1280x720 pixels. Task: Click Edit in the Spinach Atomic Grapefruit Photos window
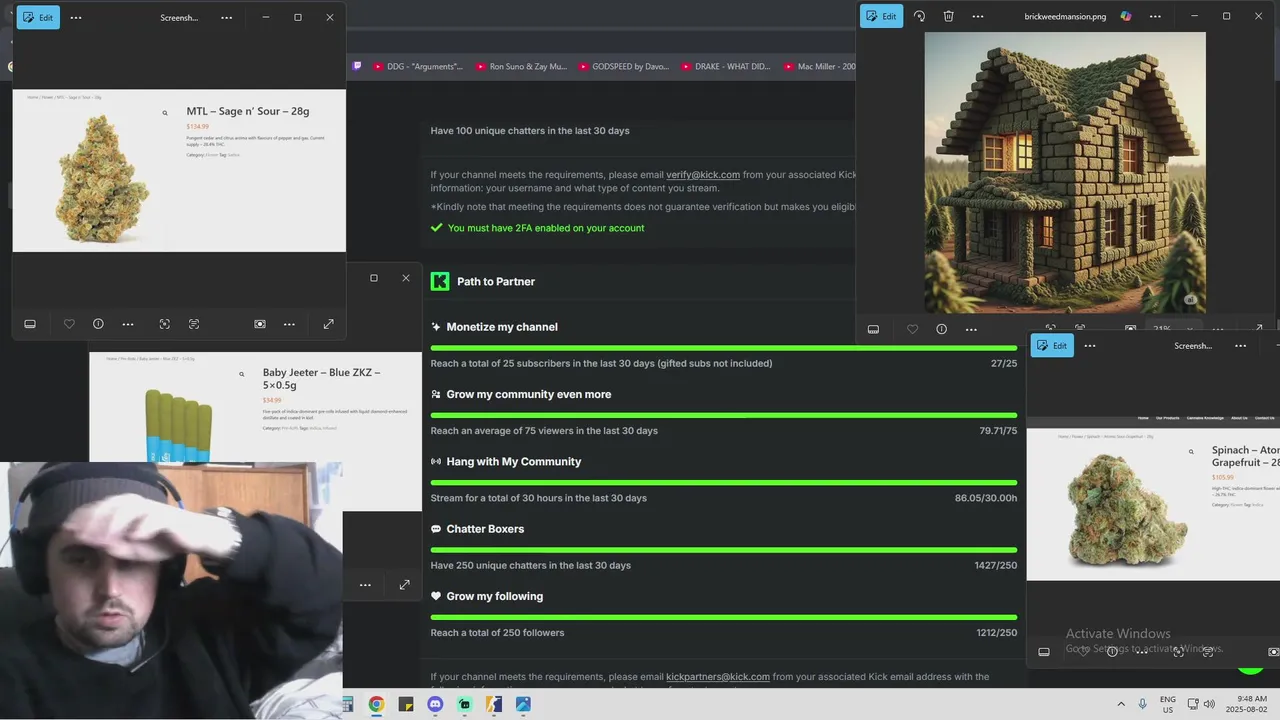click(x=1052, y=345)
